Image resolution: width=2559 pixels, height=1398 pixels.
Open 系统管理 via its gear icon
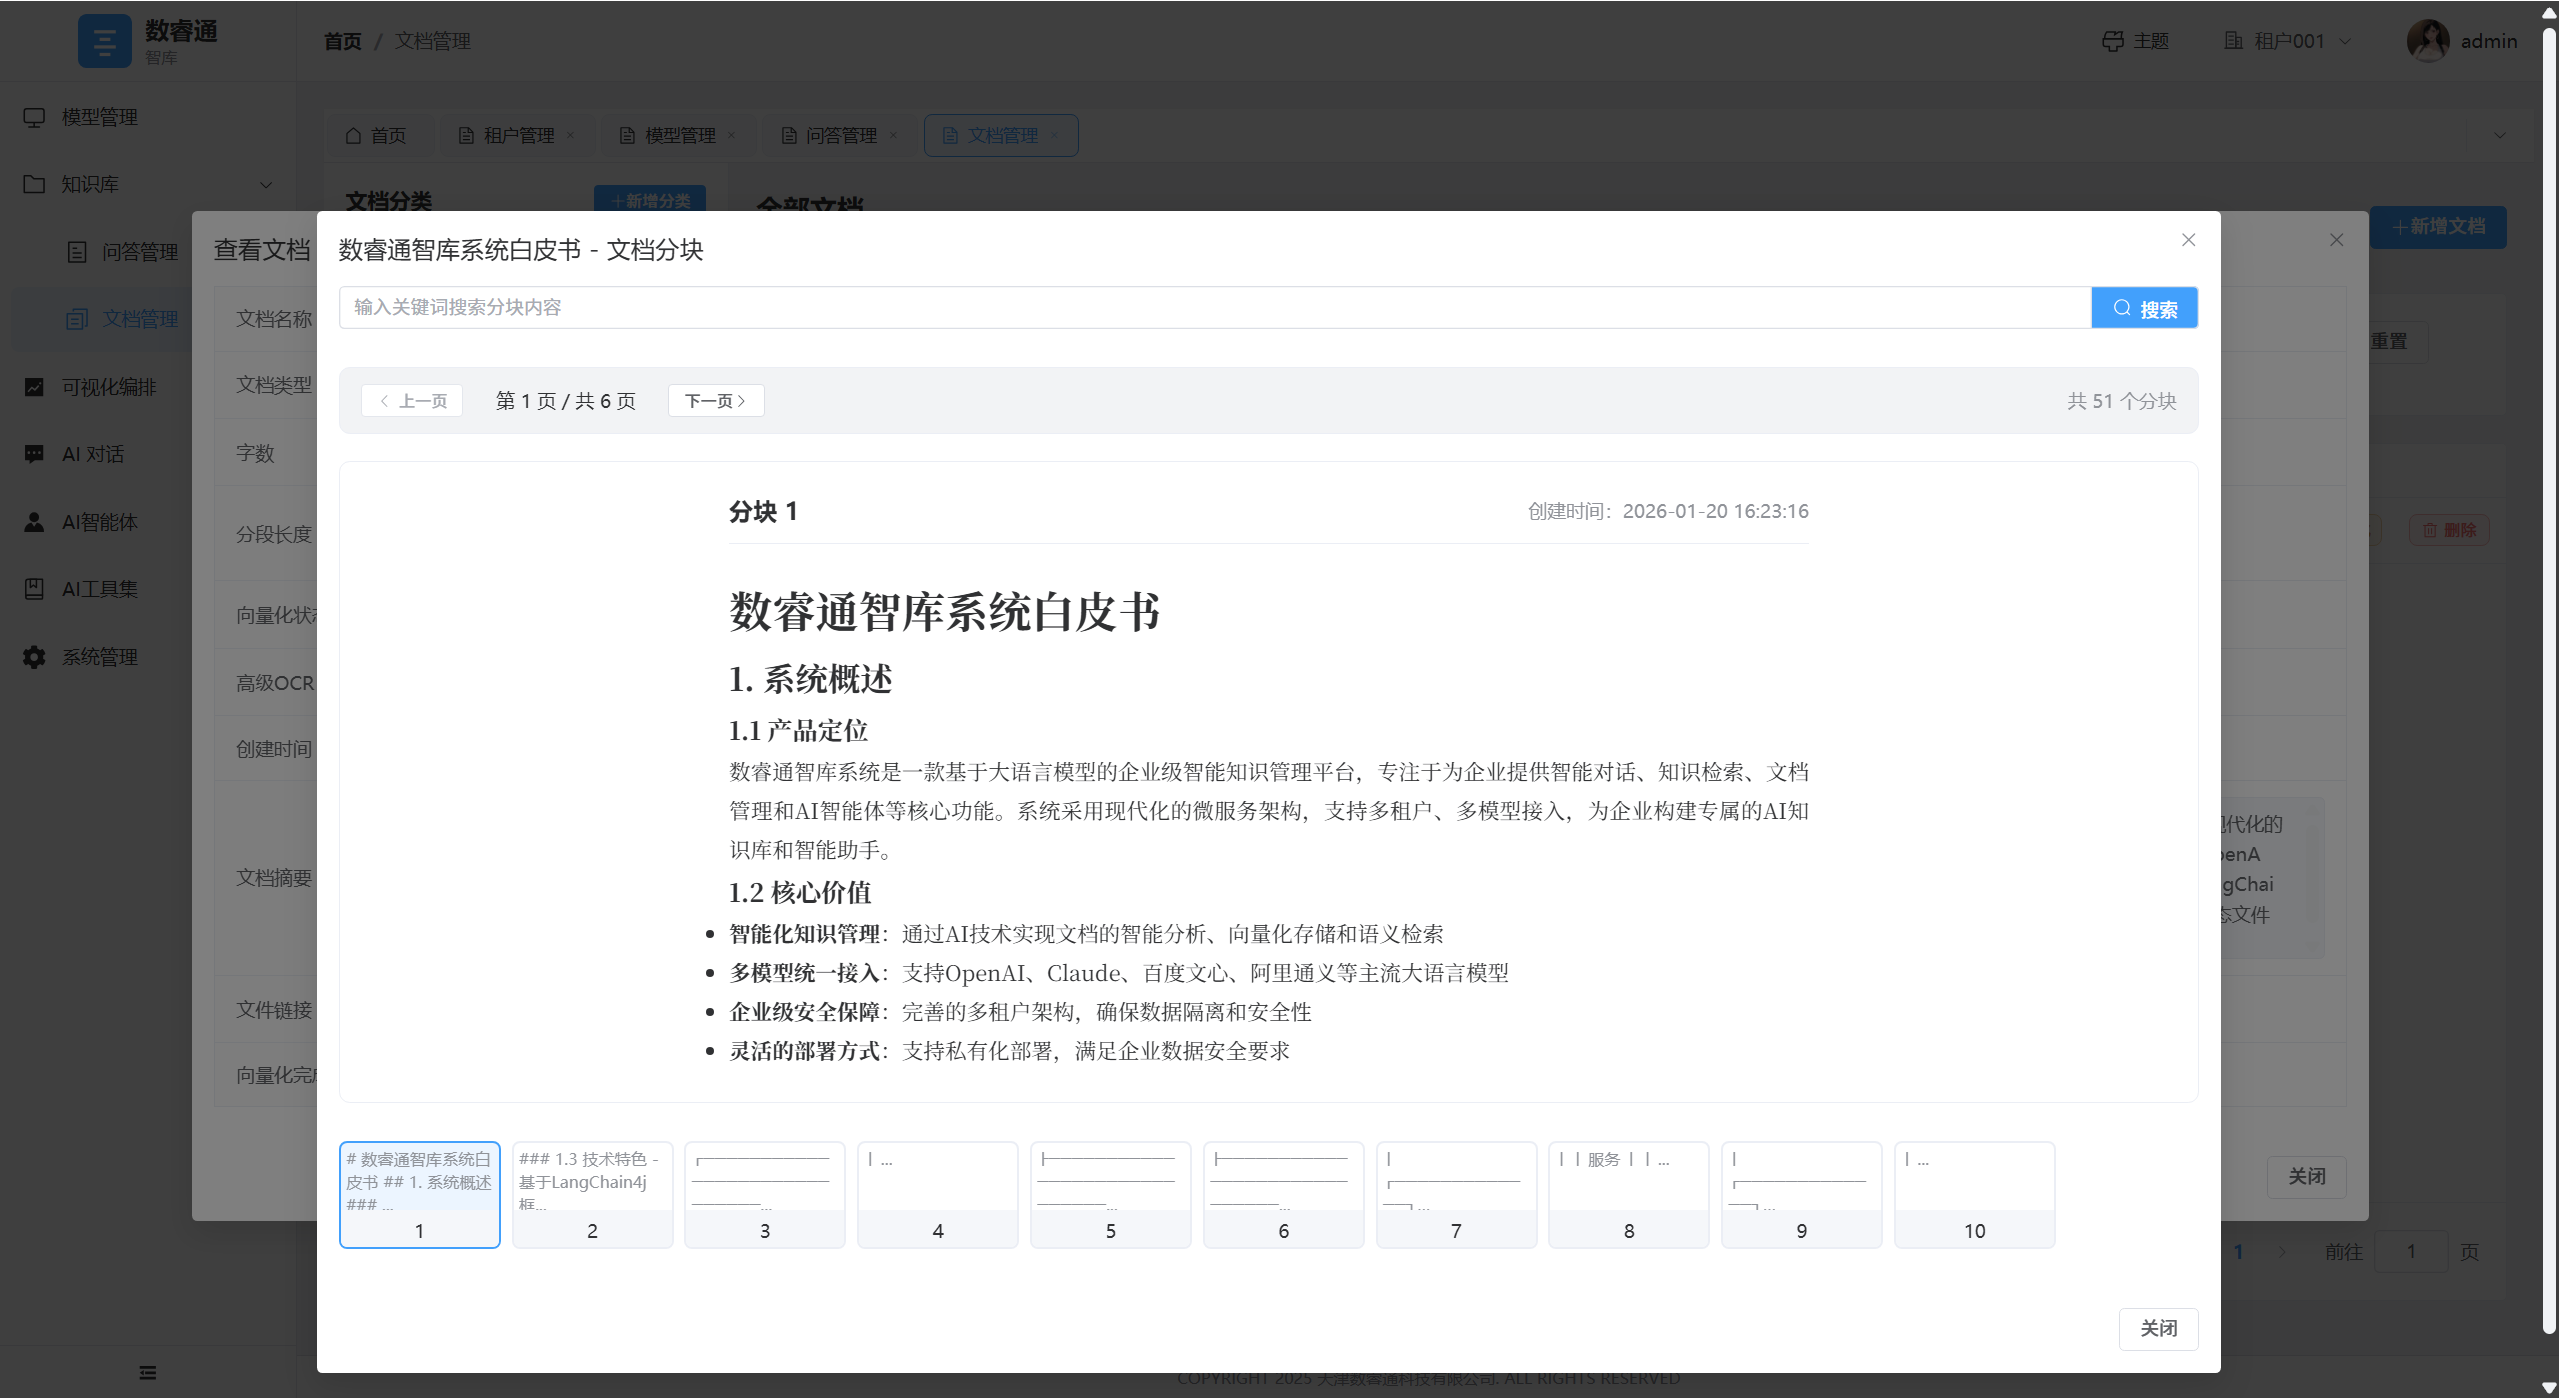click(99, 656)
